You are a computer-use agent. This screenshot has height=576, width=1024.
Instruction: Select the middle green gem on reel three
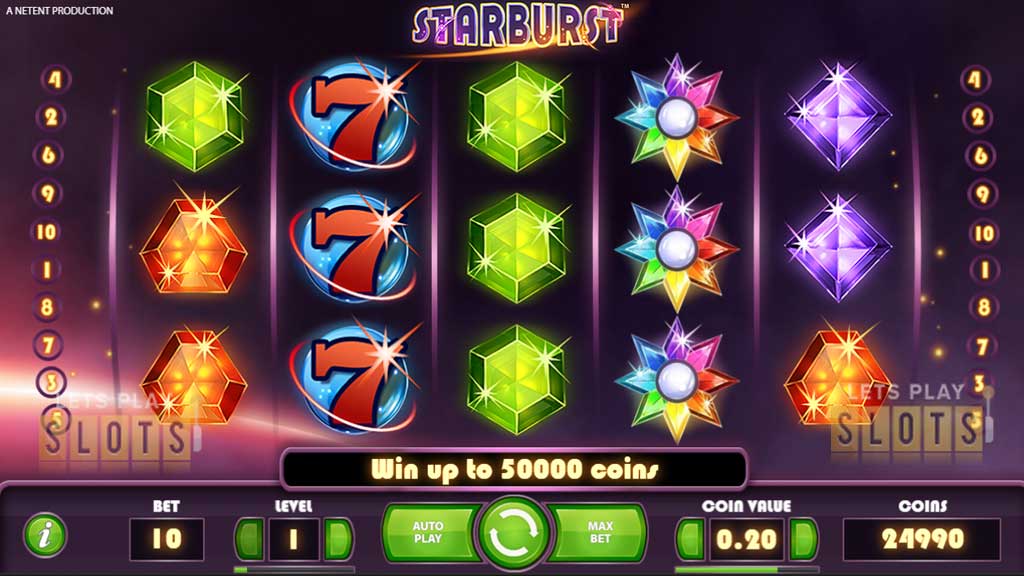click(x=517, y=248)
